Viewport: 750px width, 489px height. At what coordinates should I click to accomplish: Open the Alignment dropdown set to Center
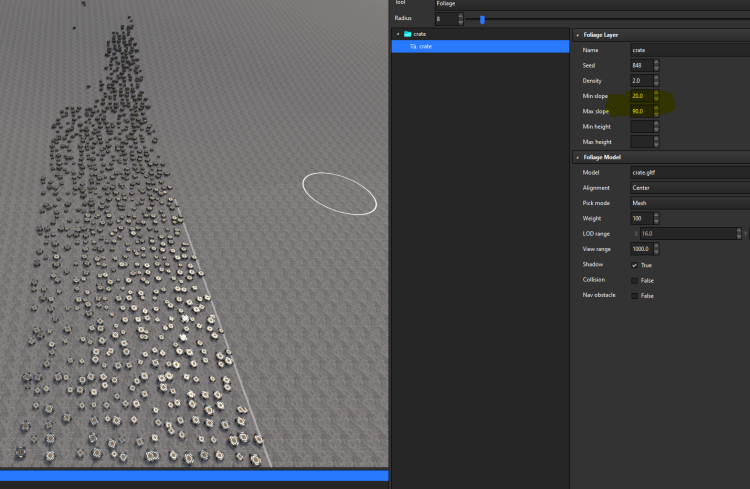point(688,187)
